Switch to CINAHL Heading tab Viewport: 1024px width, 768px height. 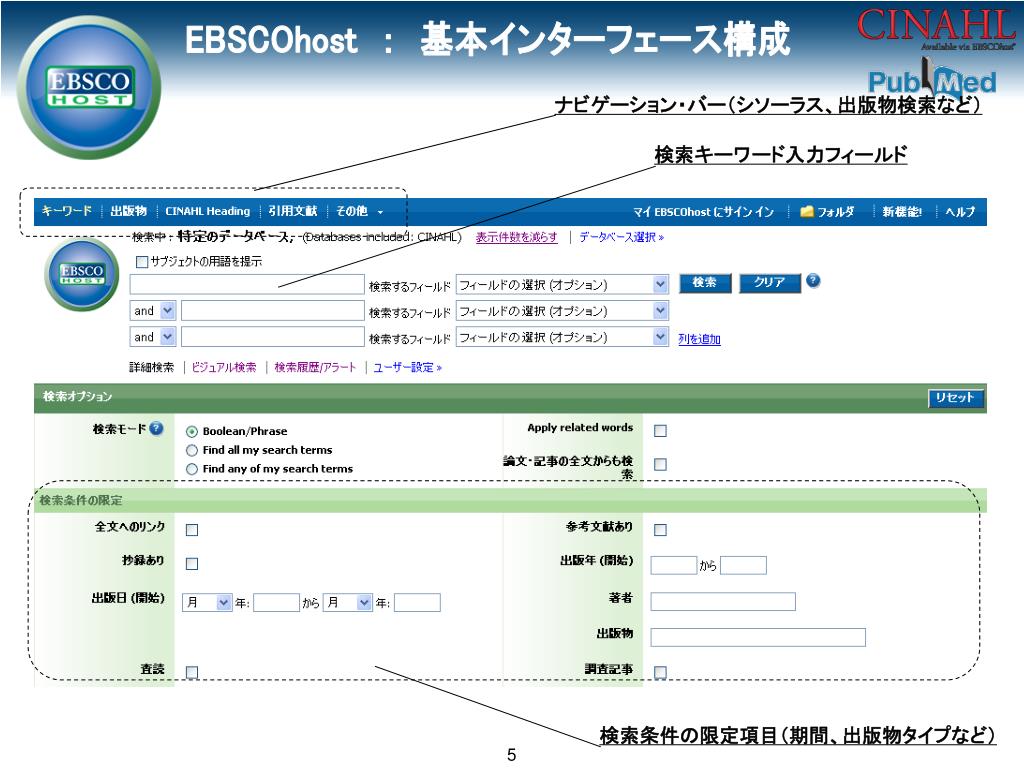[x=208, y=211]
